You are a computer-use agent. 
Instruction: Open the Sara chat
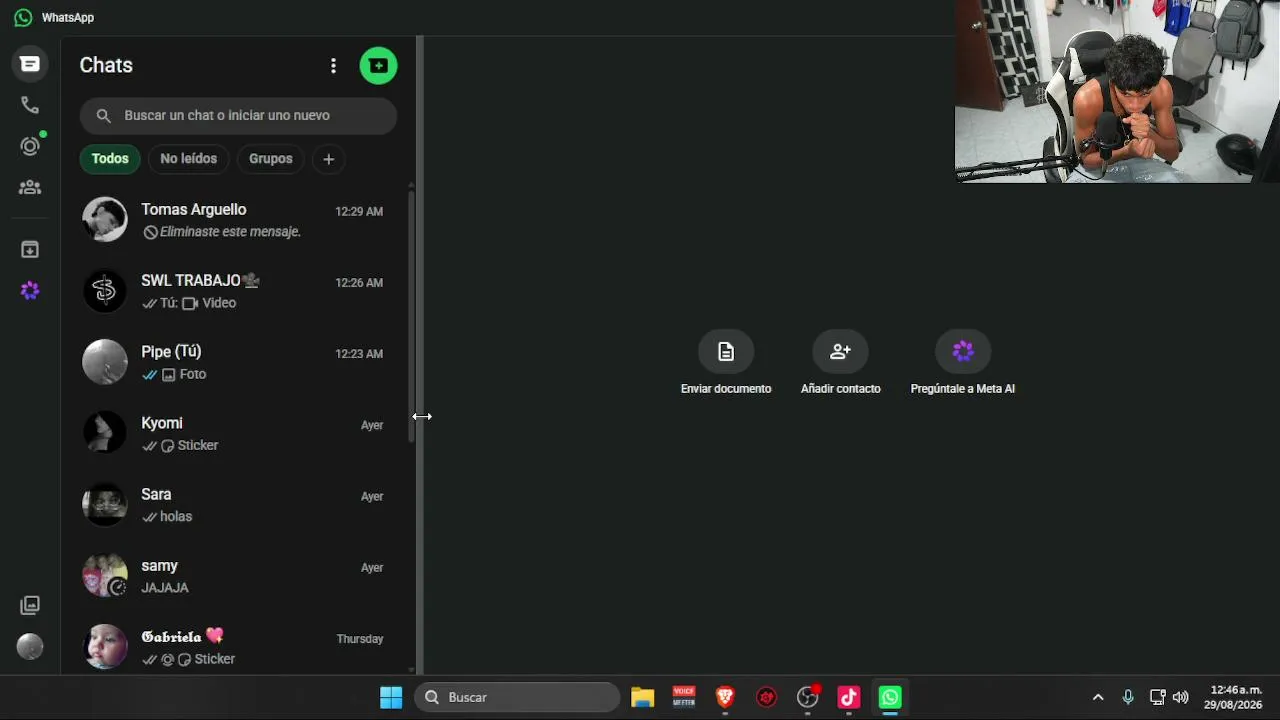coord(237,504)
